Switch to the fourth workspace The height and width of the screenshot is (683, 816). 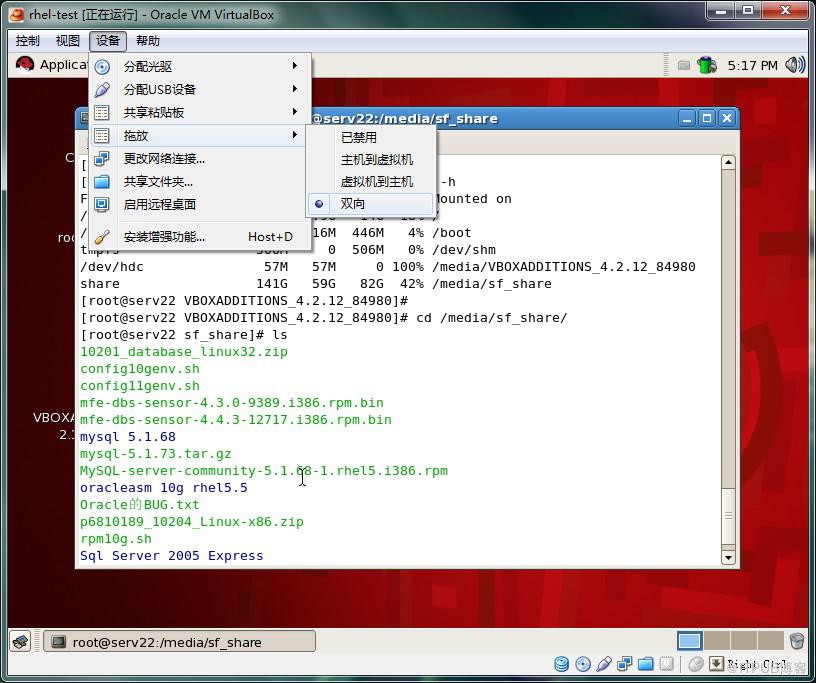(771, 641)
